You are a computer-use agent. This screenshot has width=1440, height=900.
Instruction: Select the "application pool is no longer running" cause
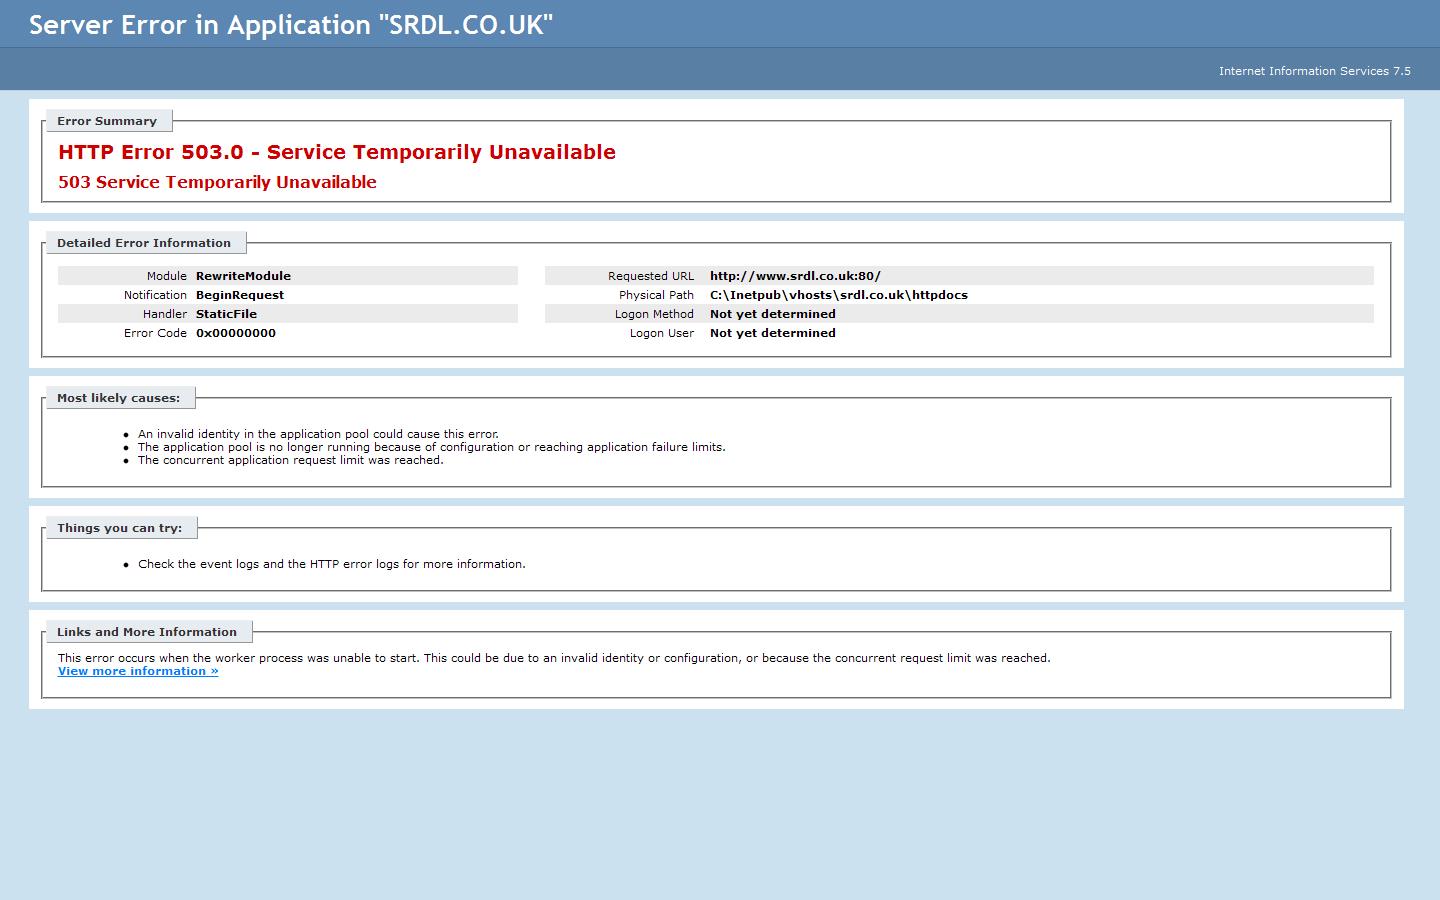point(432,447)
